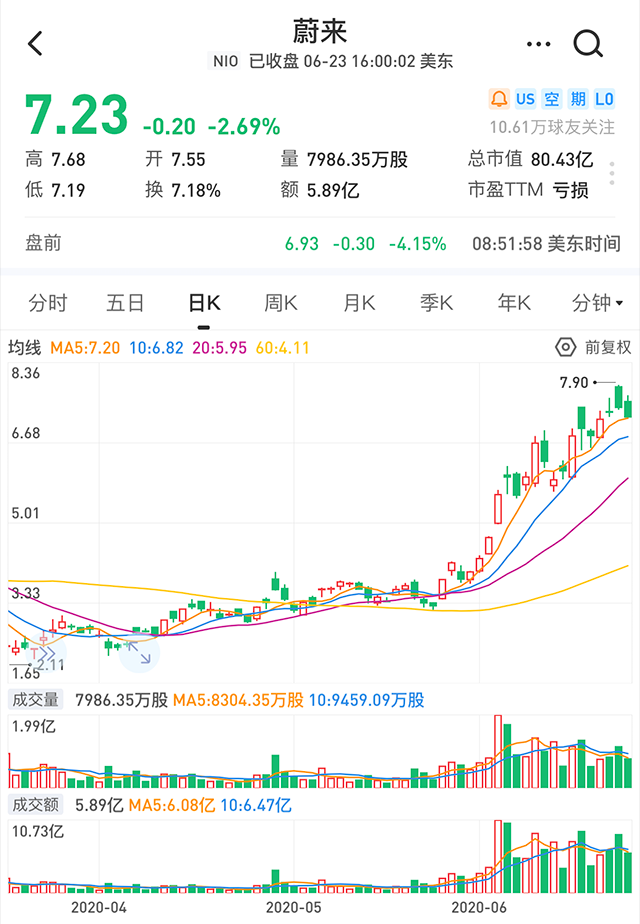Tap the 2020-05 date axis label
The height and width of the screenshot is (924, 640).
pos(293,907)
